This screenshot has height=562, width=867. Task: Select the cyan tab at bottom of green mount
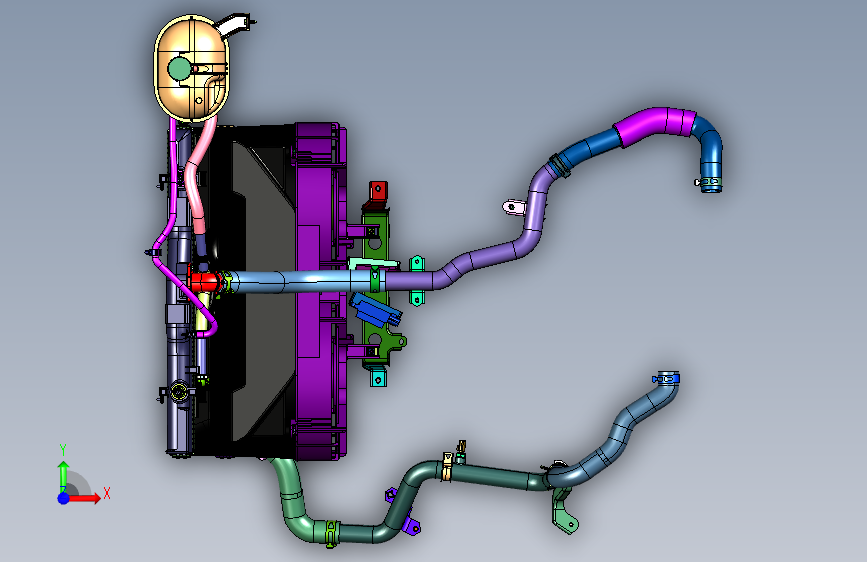pyautogui.click(x=378, y=378)
